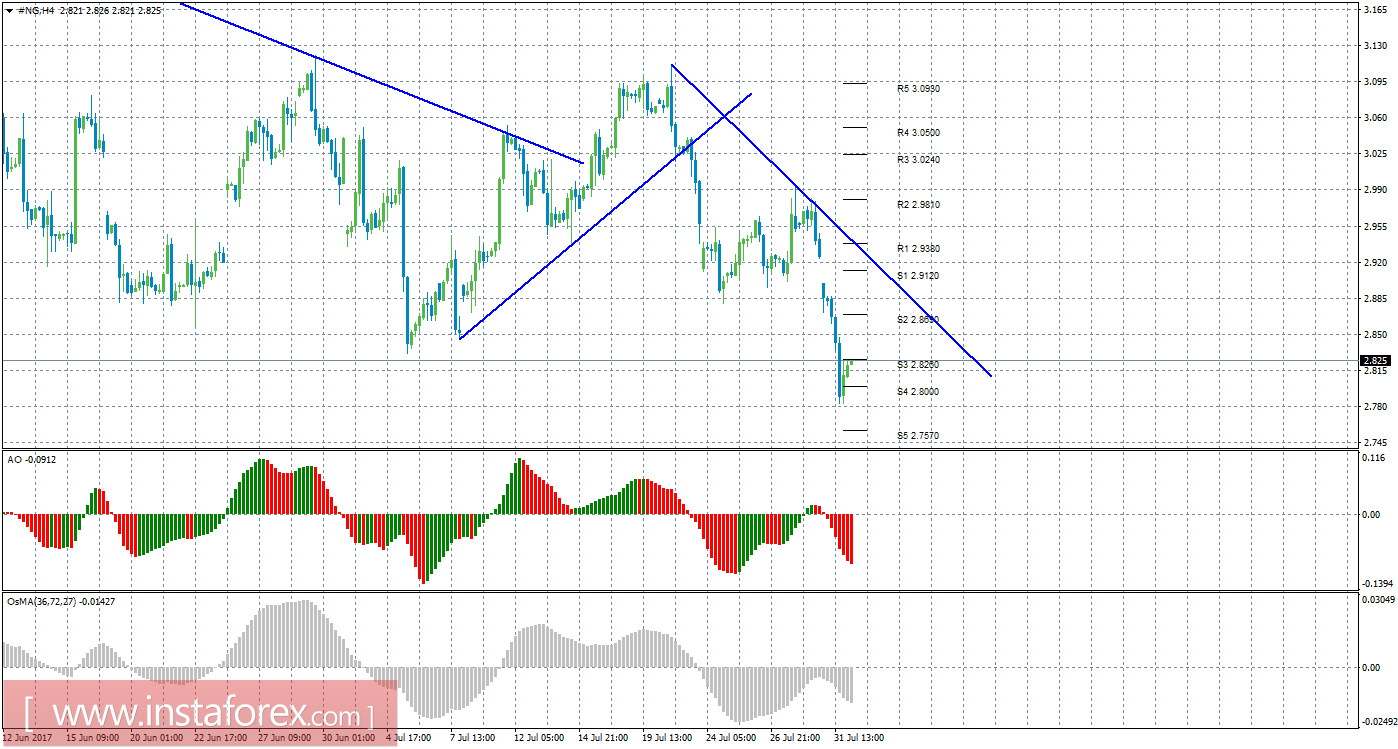Viewport: 1398px width, 749px height.
Task: Click the 2.780 price axis value
Action: [1374, 406]
